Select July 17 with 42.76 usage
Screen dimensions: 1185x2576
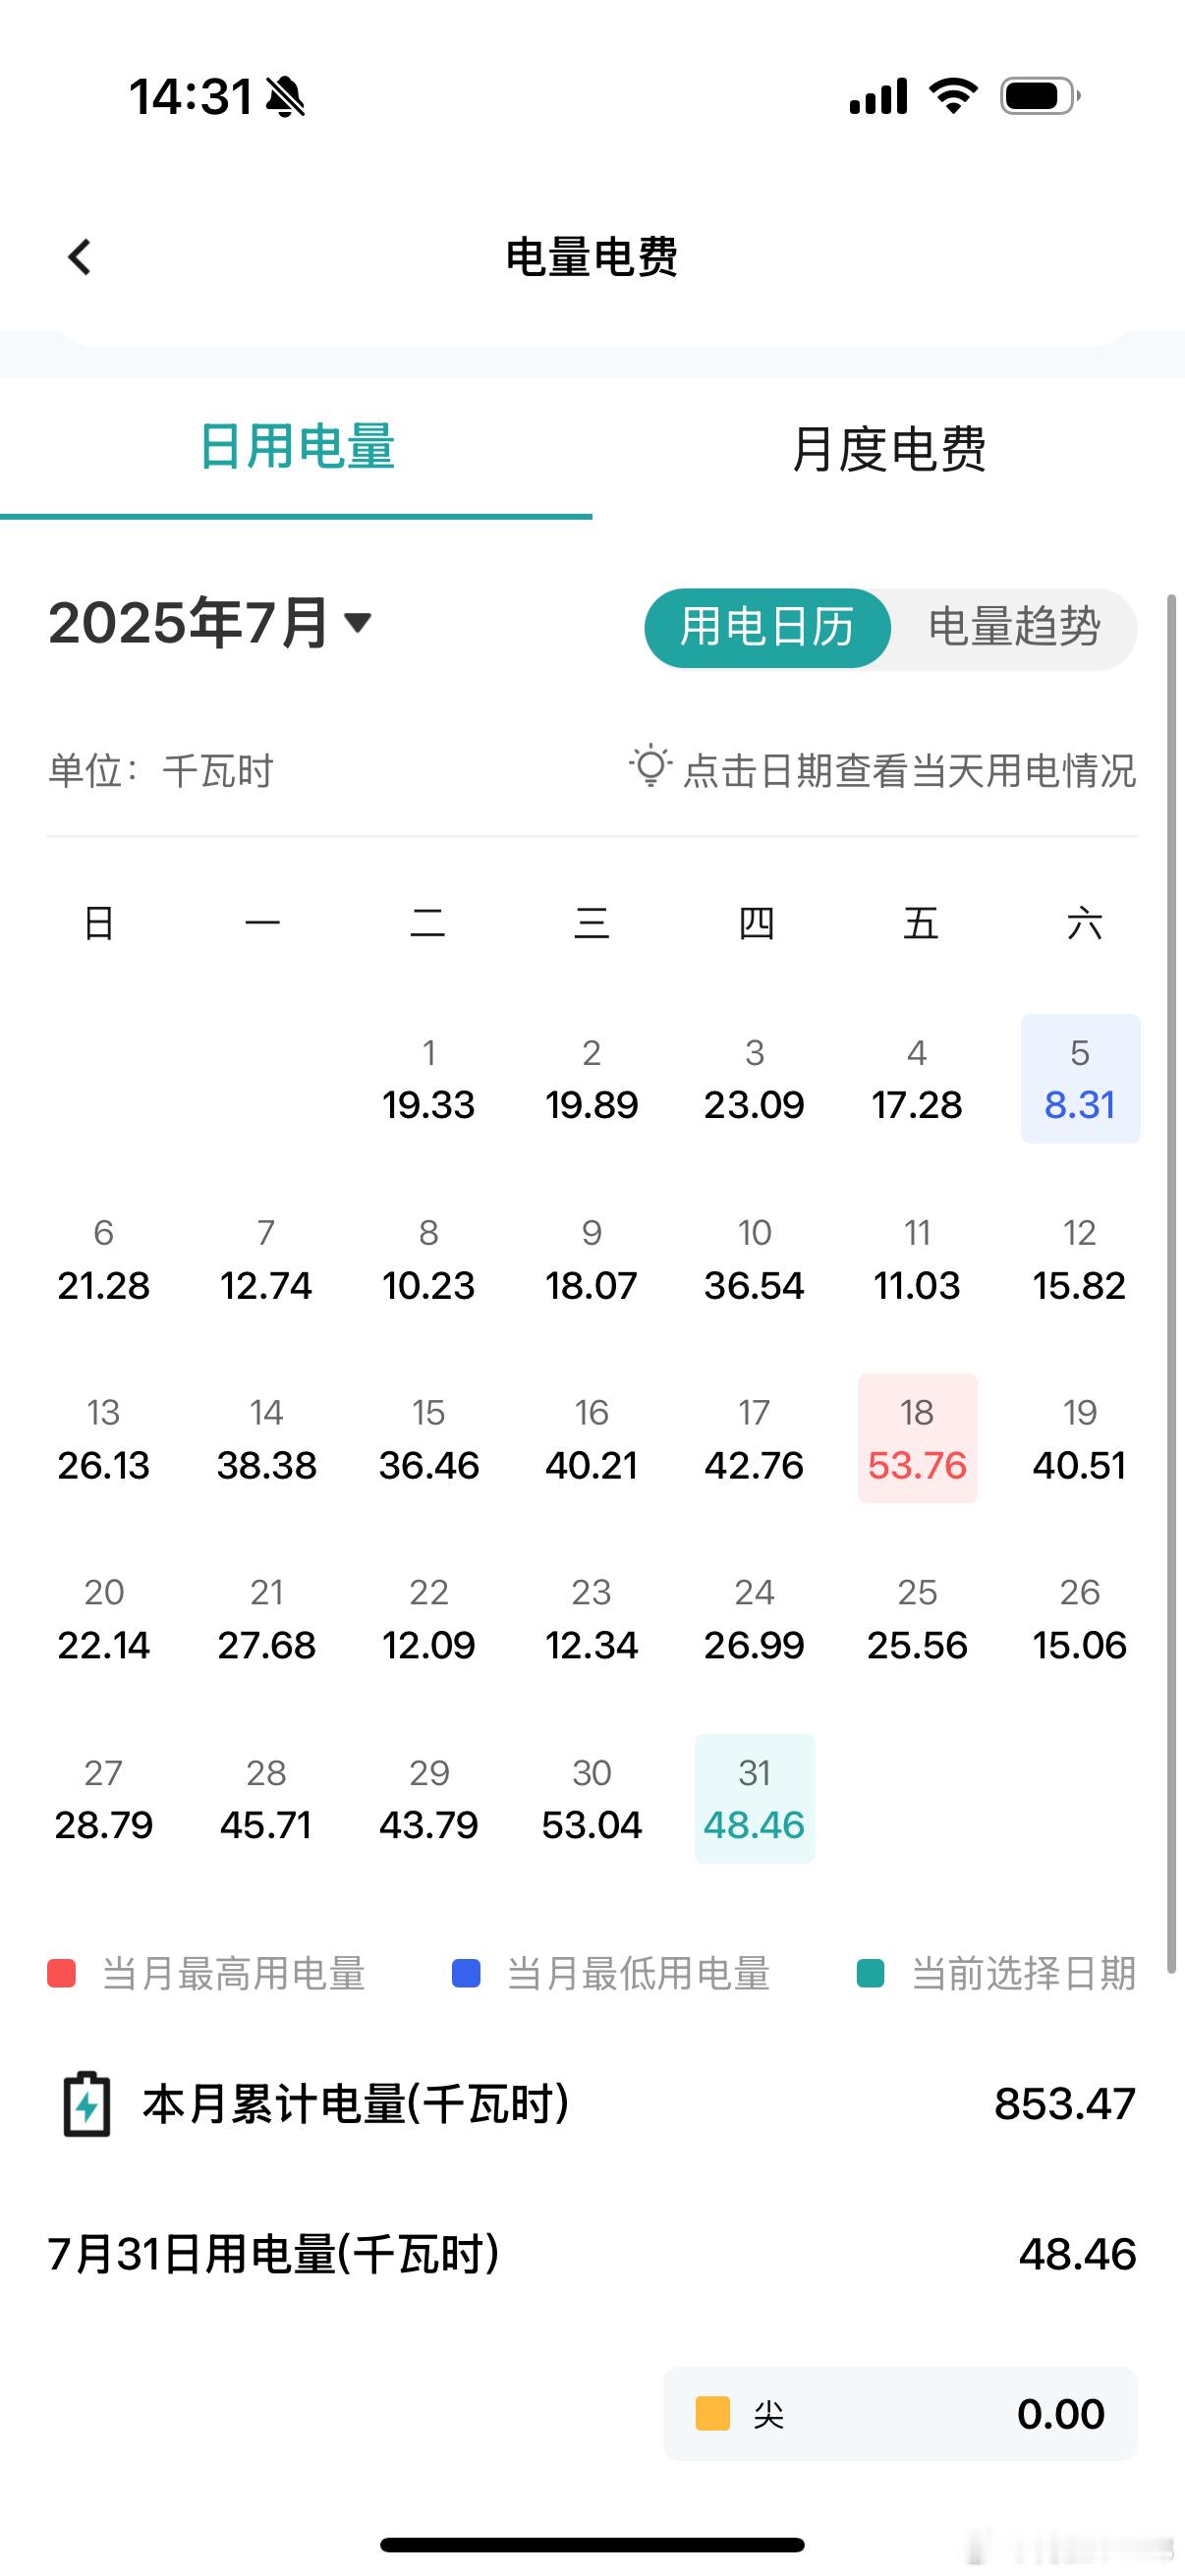pos(755,1439)
